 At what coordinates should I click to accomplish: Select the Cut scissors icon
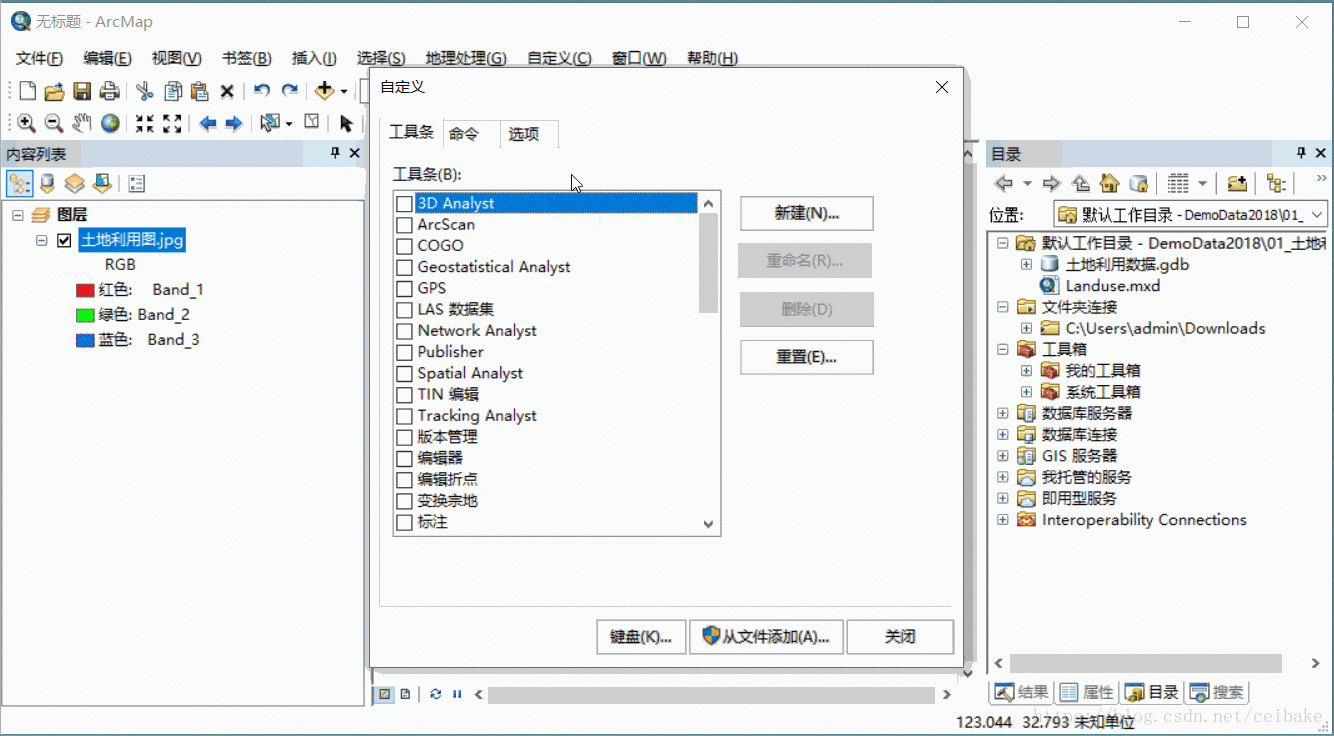(x=145, y=92)
